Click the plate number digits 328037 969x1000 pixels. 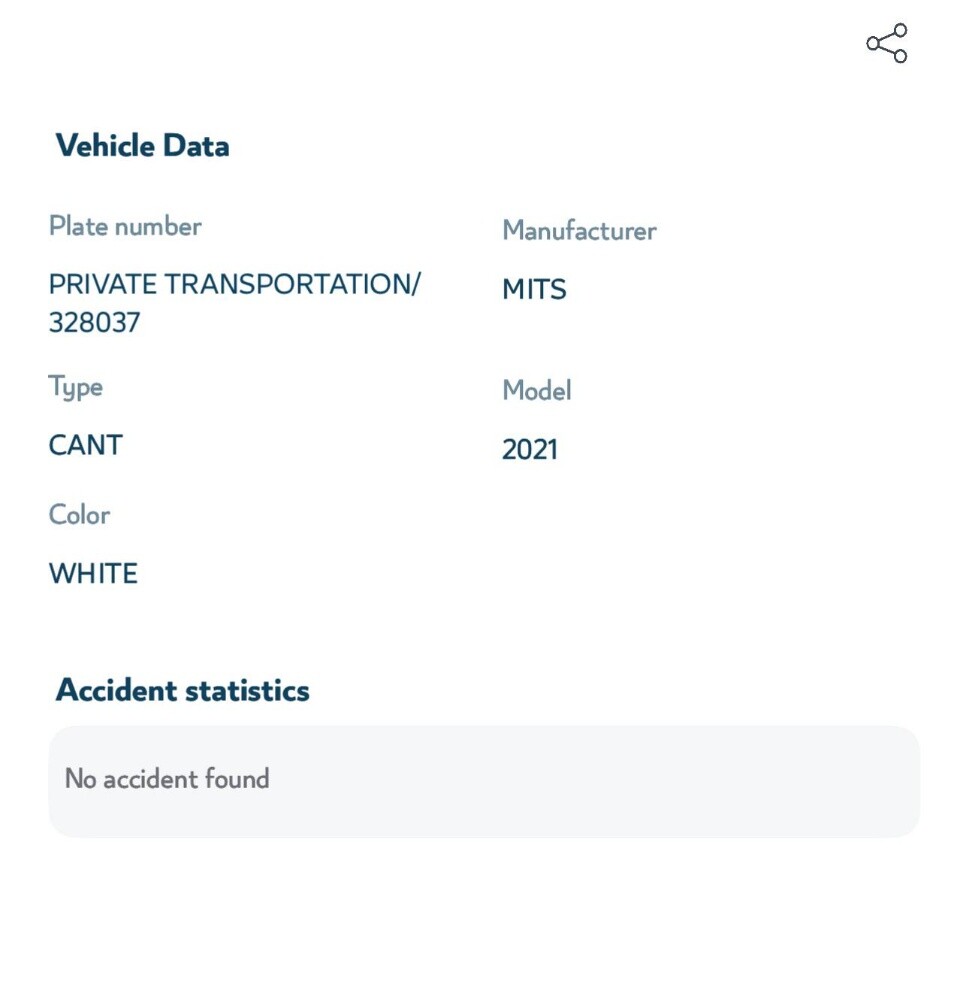(x=94, y=323)
